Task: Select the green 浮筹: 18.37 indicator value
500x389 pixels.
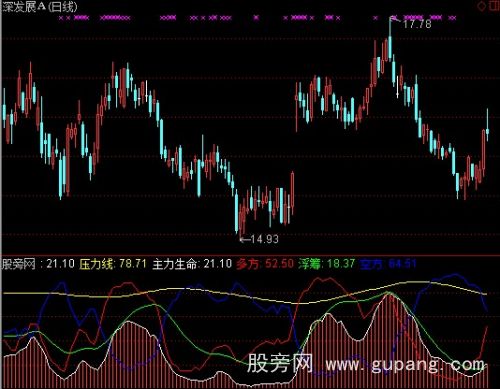Action: (x=326, y=264)
